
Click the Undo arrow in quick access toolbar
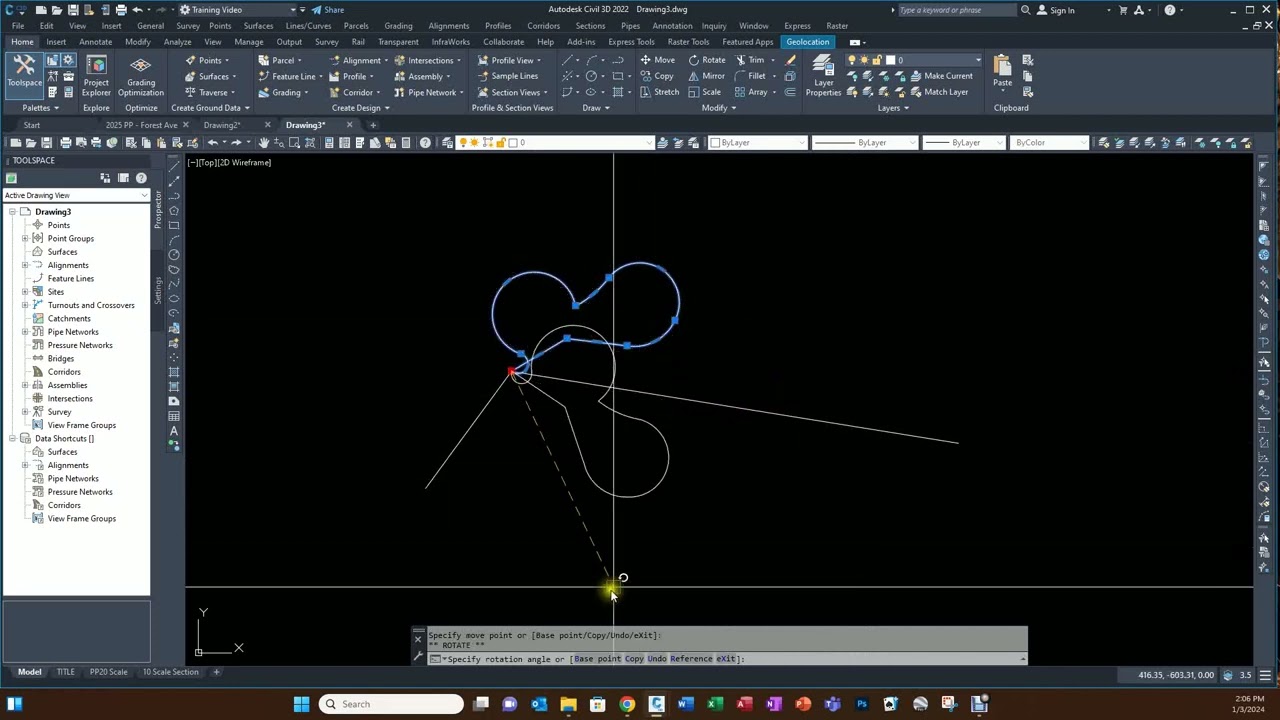click(x=137, y=10)
